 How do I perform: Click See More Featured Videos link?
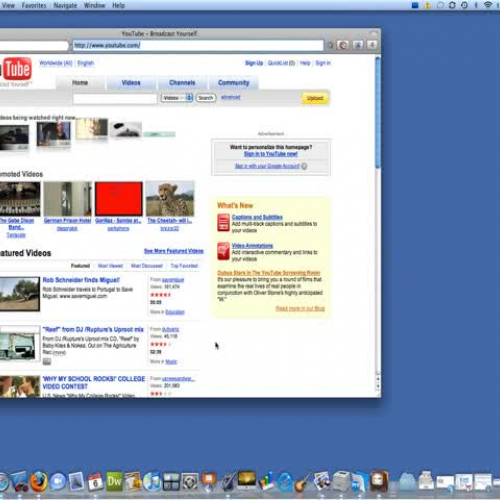(x=174, y=251)
